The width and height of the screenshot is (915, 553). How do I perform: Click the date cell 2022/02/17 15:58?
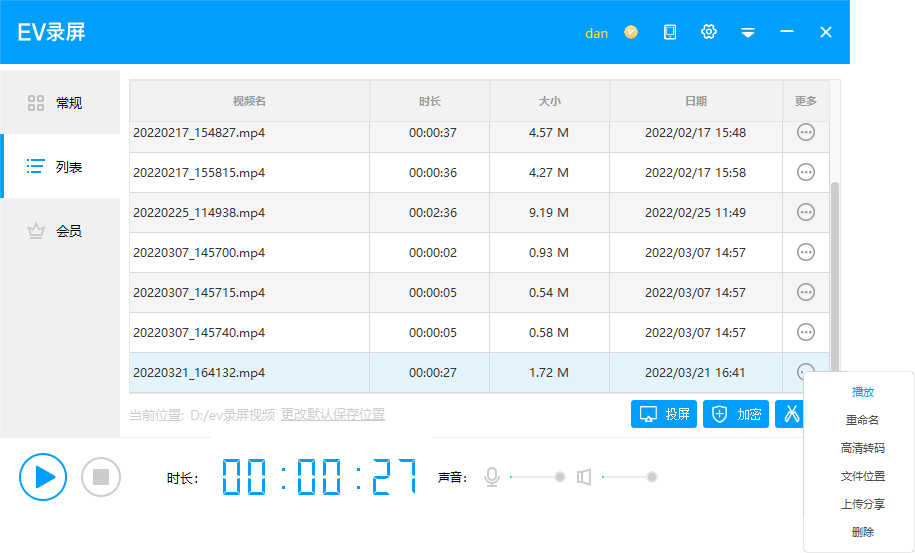(695, 173)
